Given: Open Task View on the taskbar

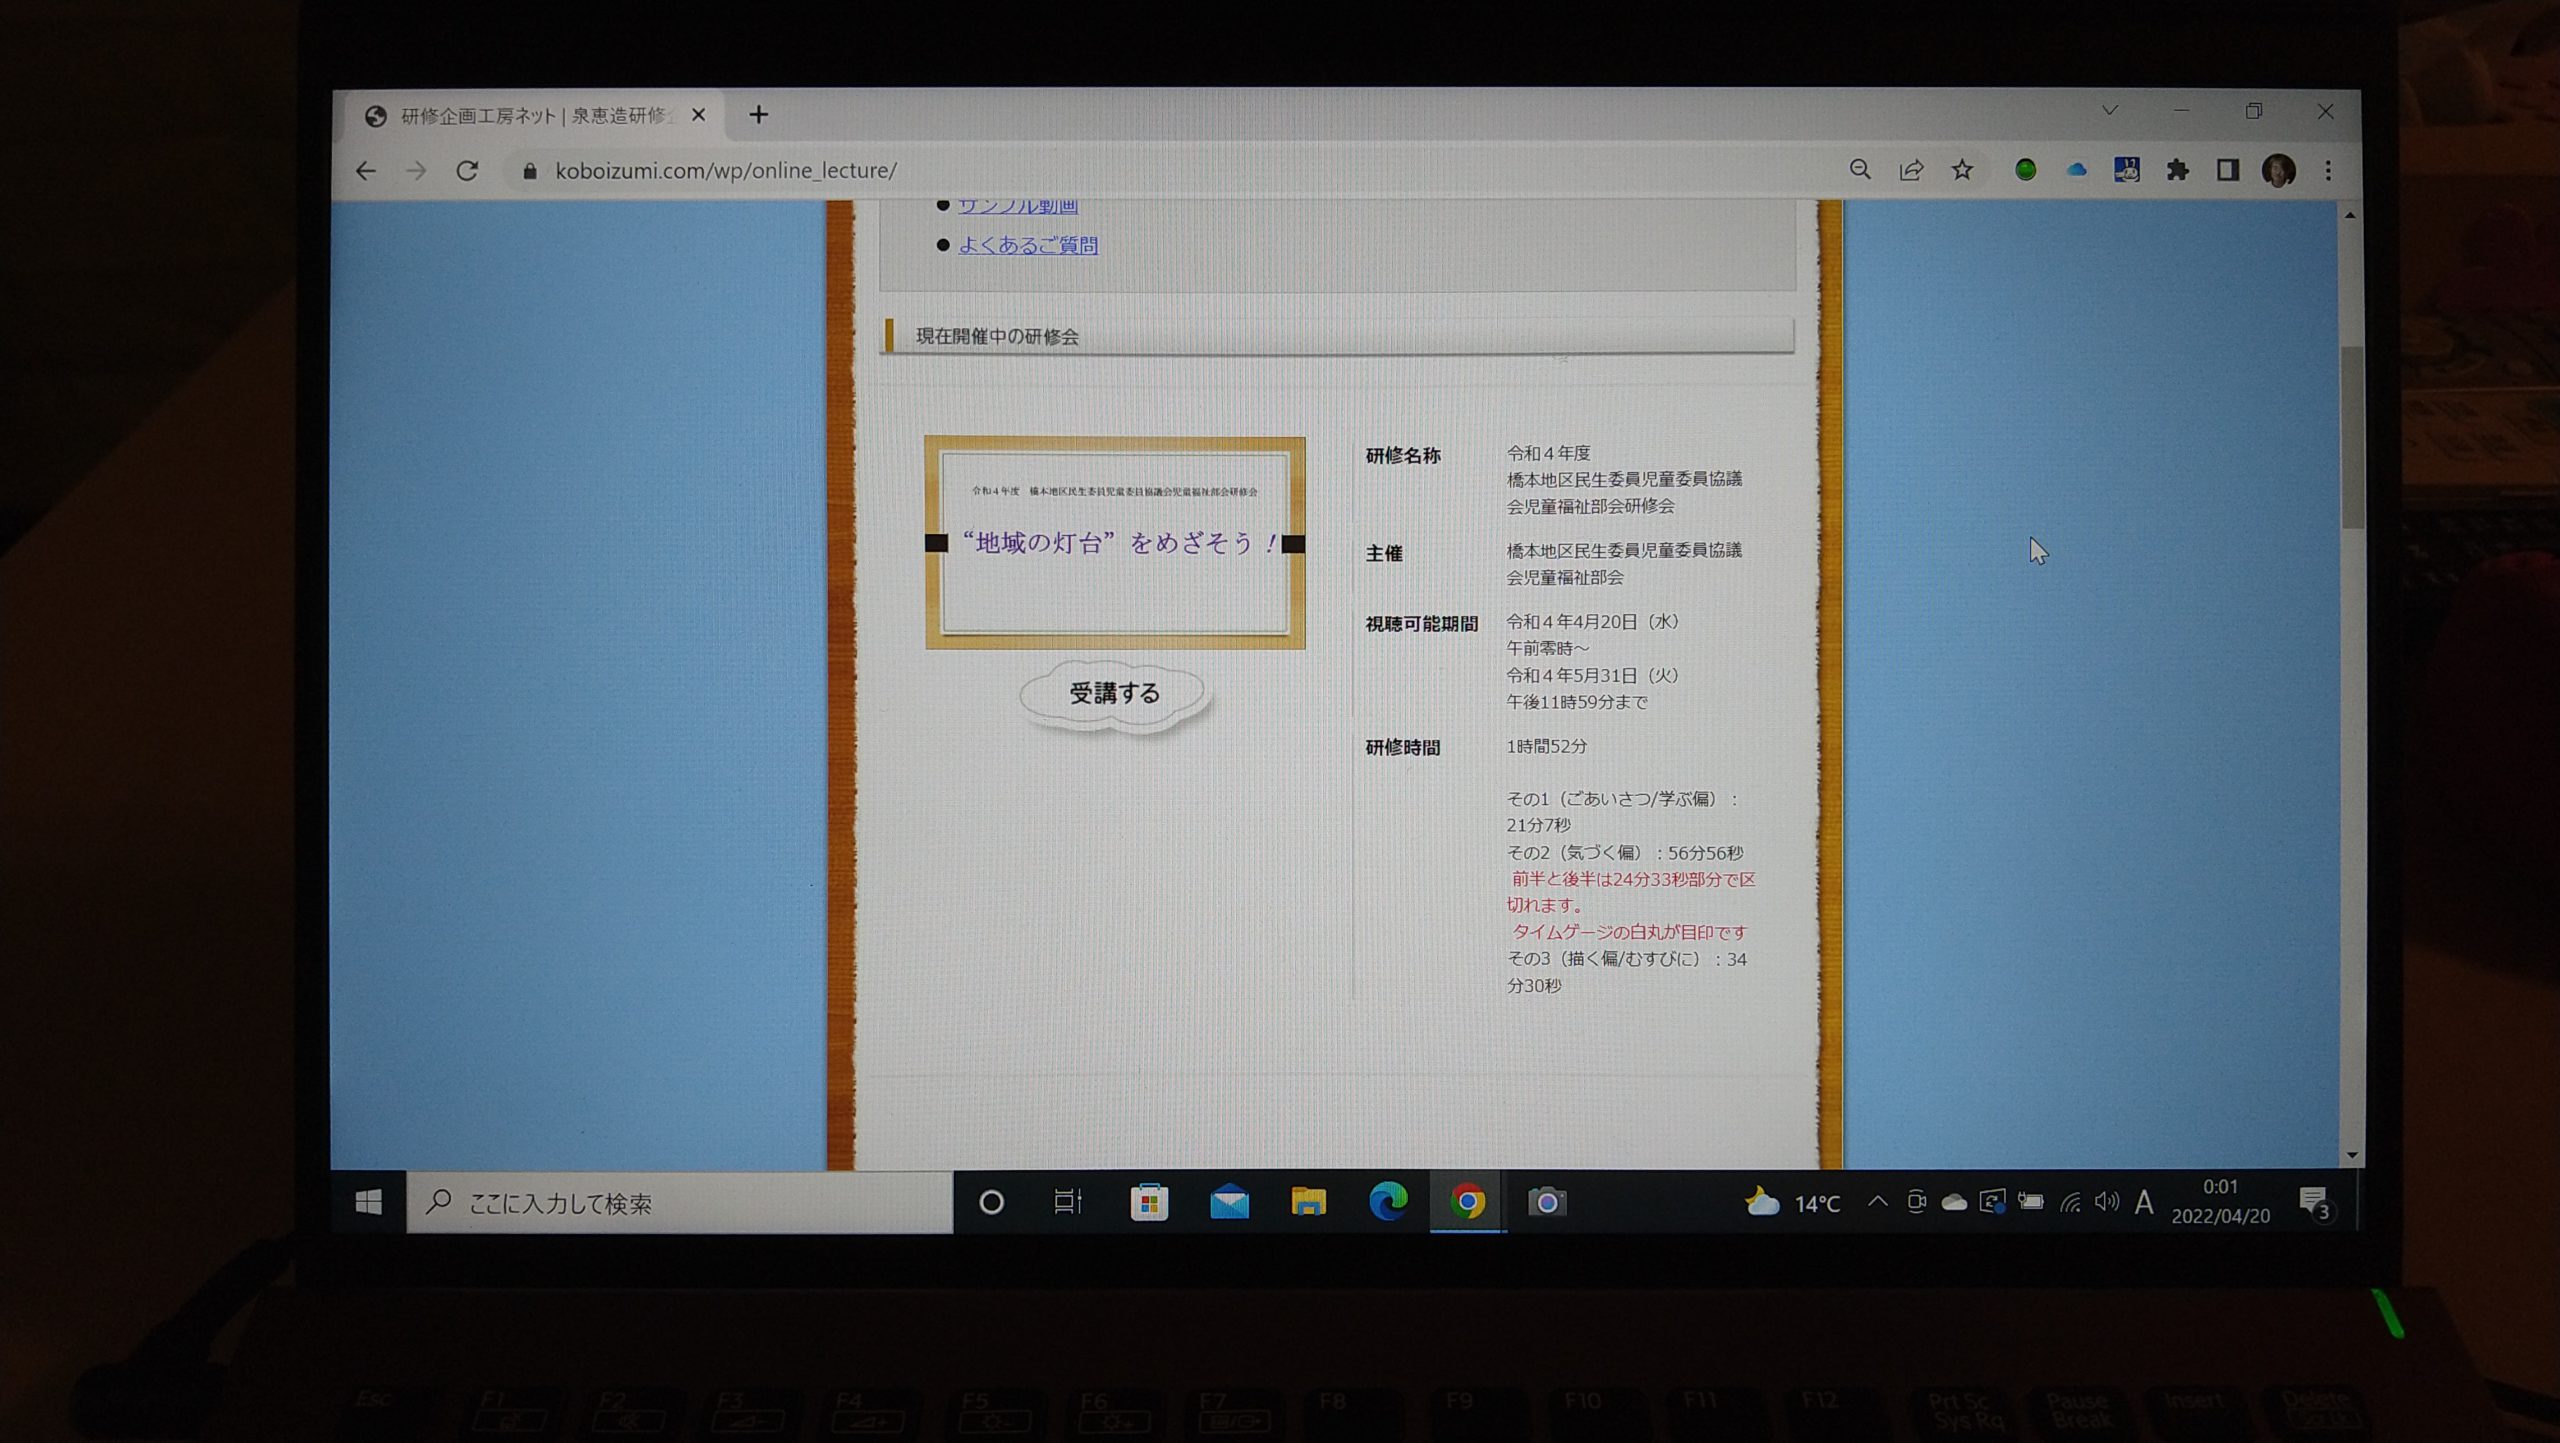Looking at the screenshot, I should pos(1068,1202).
